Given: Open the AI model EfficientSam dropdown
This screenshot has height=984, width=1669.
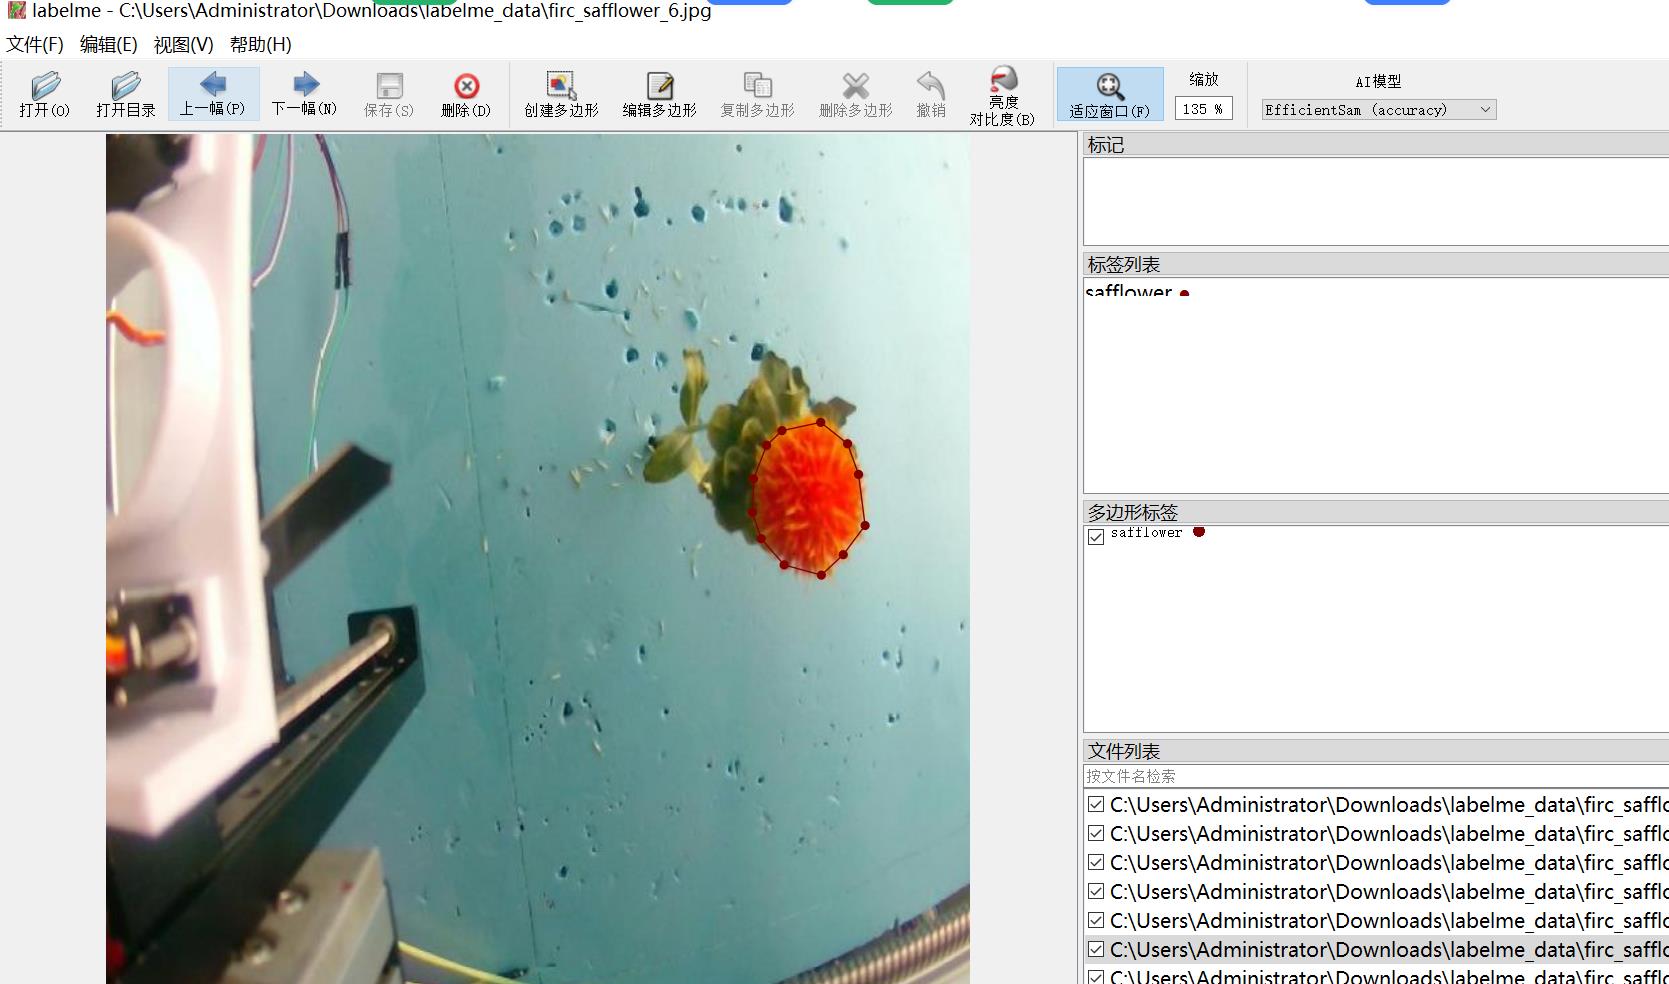Looking at the screenshot, I should (1378, 110).
